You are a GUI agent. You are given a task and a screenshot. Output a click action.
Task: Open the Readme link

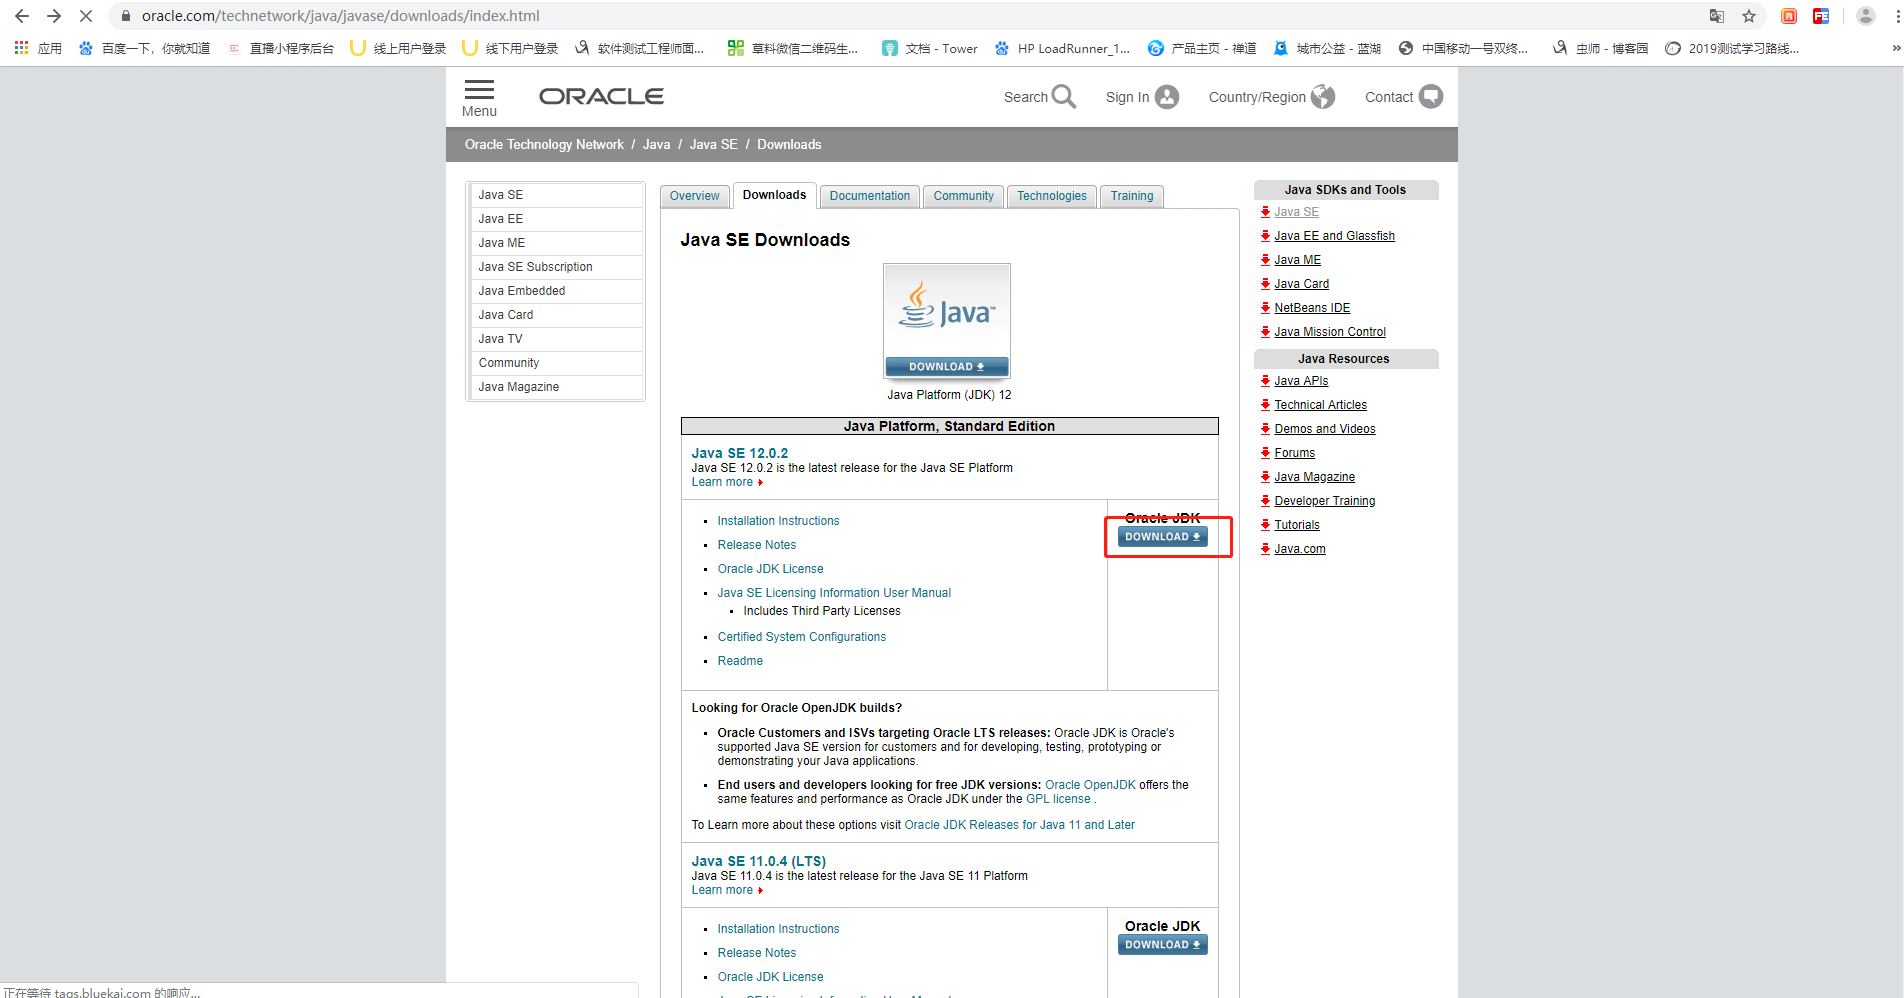pyautogui.click(x=740, y=661)
